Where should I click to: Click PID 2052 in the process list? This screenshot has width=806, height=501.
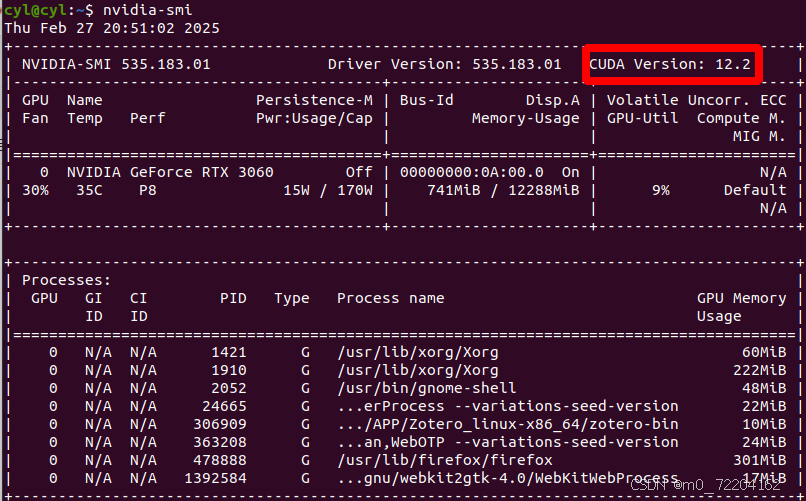click(229, 388)
